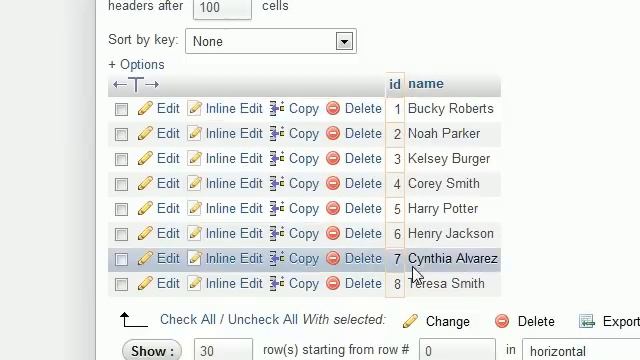Image resolution: width=640 pixels, height=360 pixels.
Task: Tick the checkbox for Teresa Smith row
Action: (x=121, y=284)
